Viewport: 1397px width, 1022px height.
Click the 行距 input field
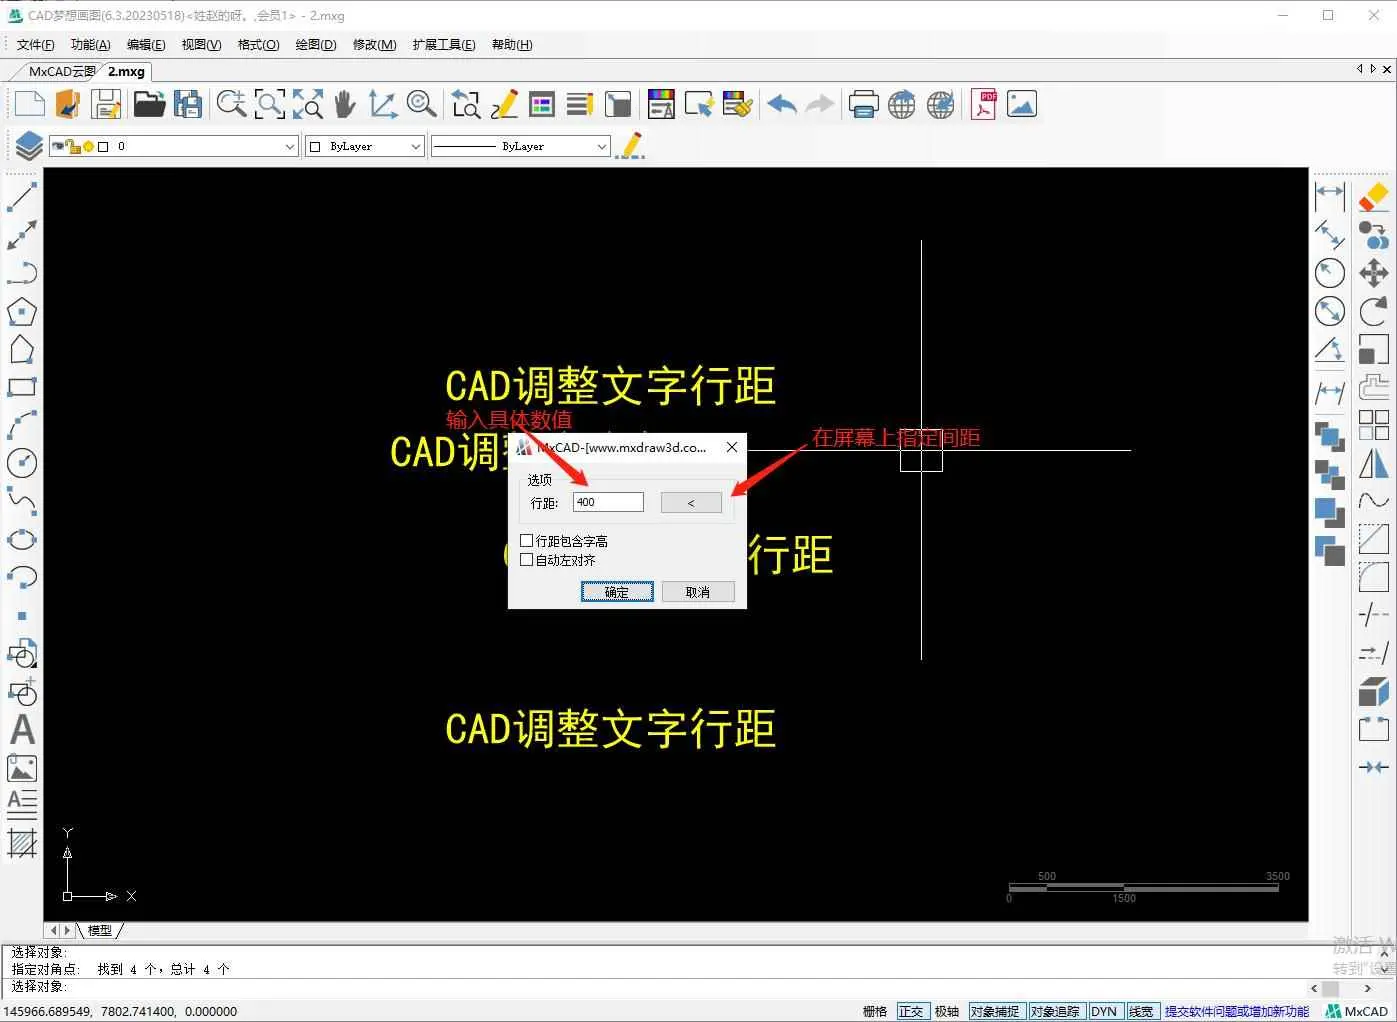607,502
